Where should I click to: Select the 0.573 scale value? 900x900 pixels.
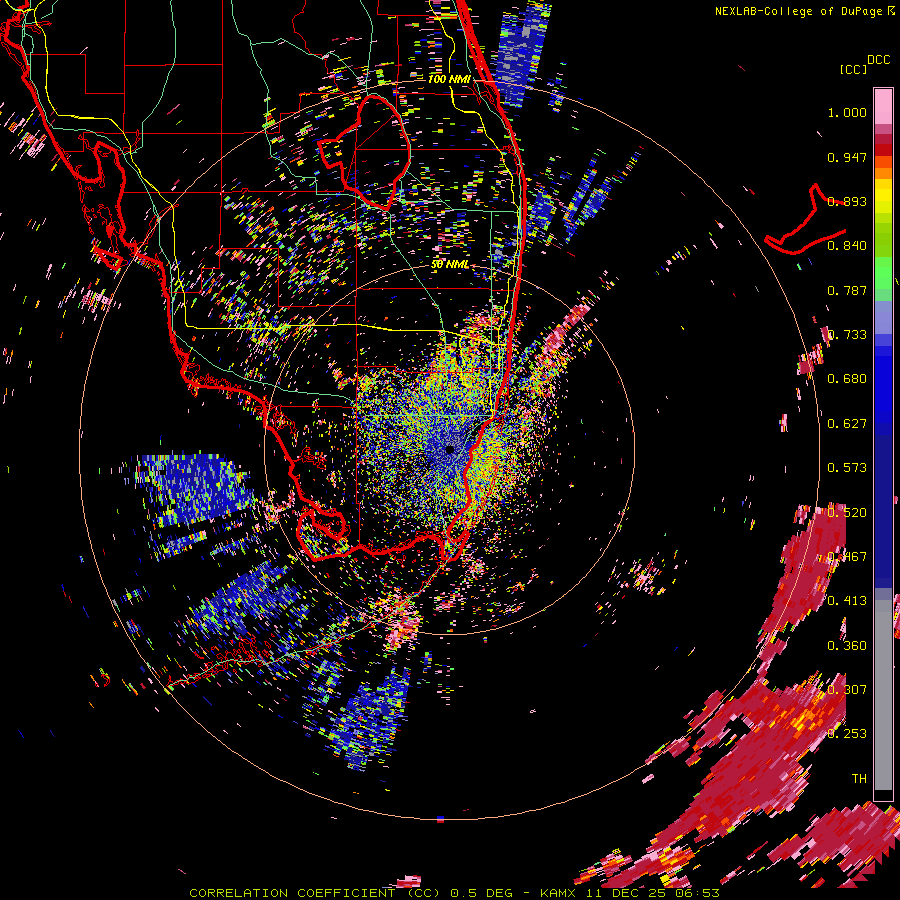(847, 468)
